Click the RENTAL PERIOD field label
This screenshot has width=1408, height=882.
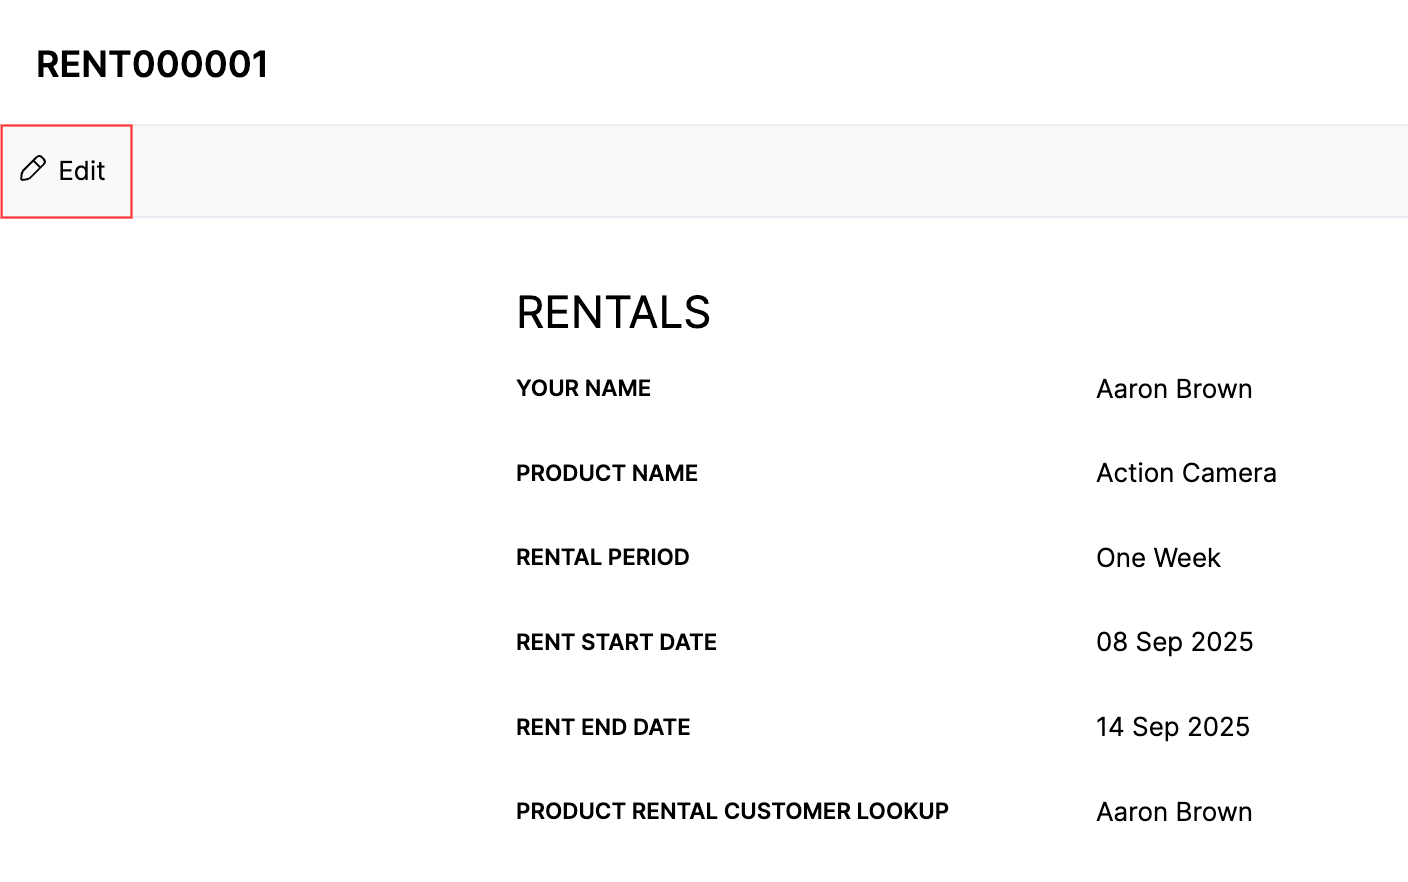click(602, 557)
